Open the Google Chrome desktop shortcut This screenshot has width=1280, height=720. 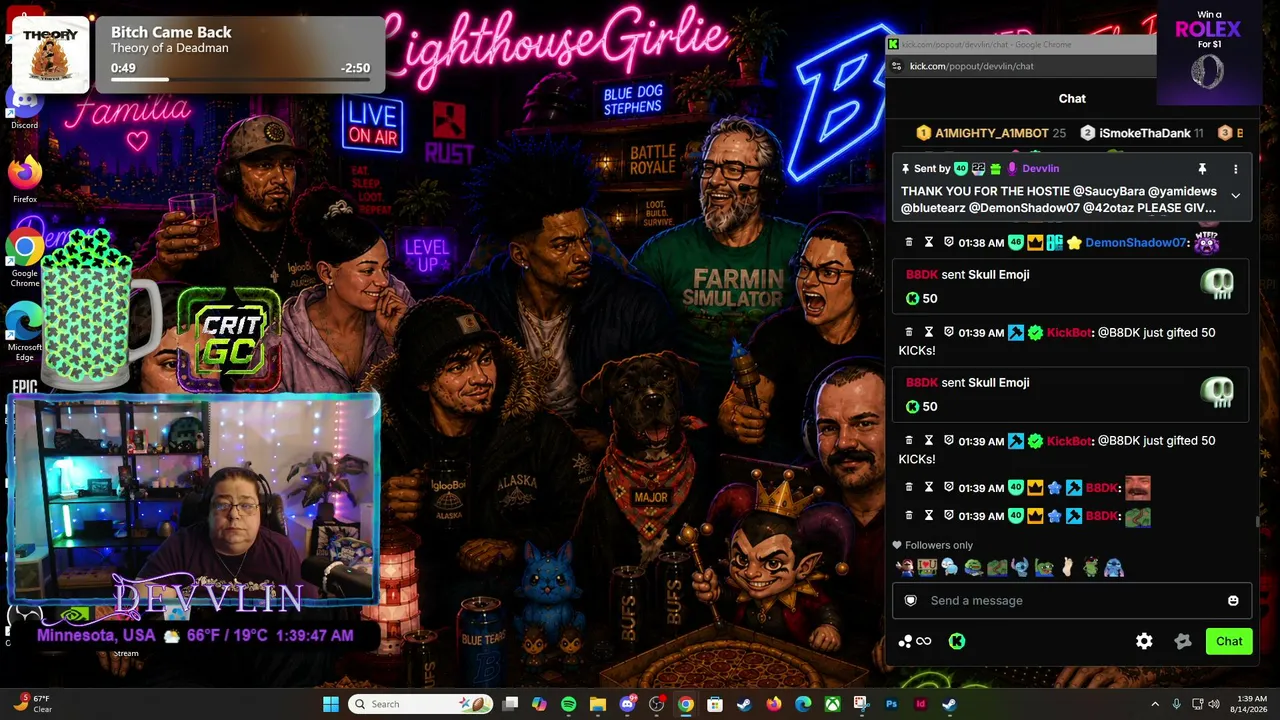coord(24,258)
